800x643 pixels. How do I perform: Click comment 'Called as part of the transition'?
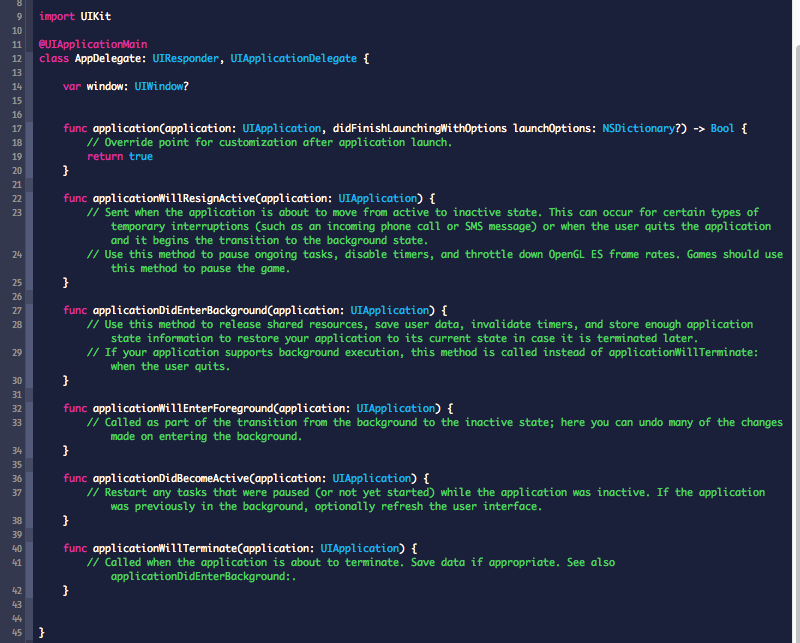point(435,429)
